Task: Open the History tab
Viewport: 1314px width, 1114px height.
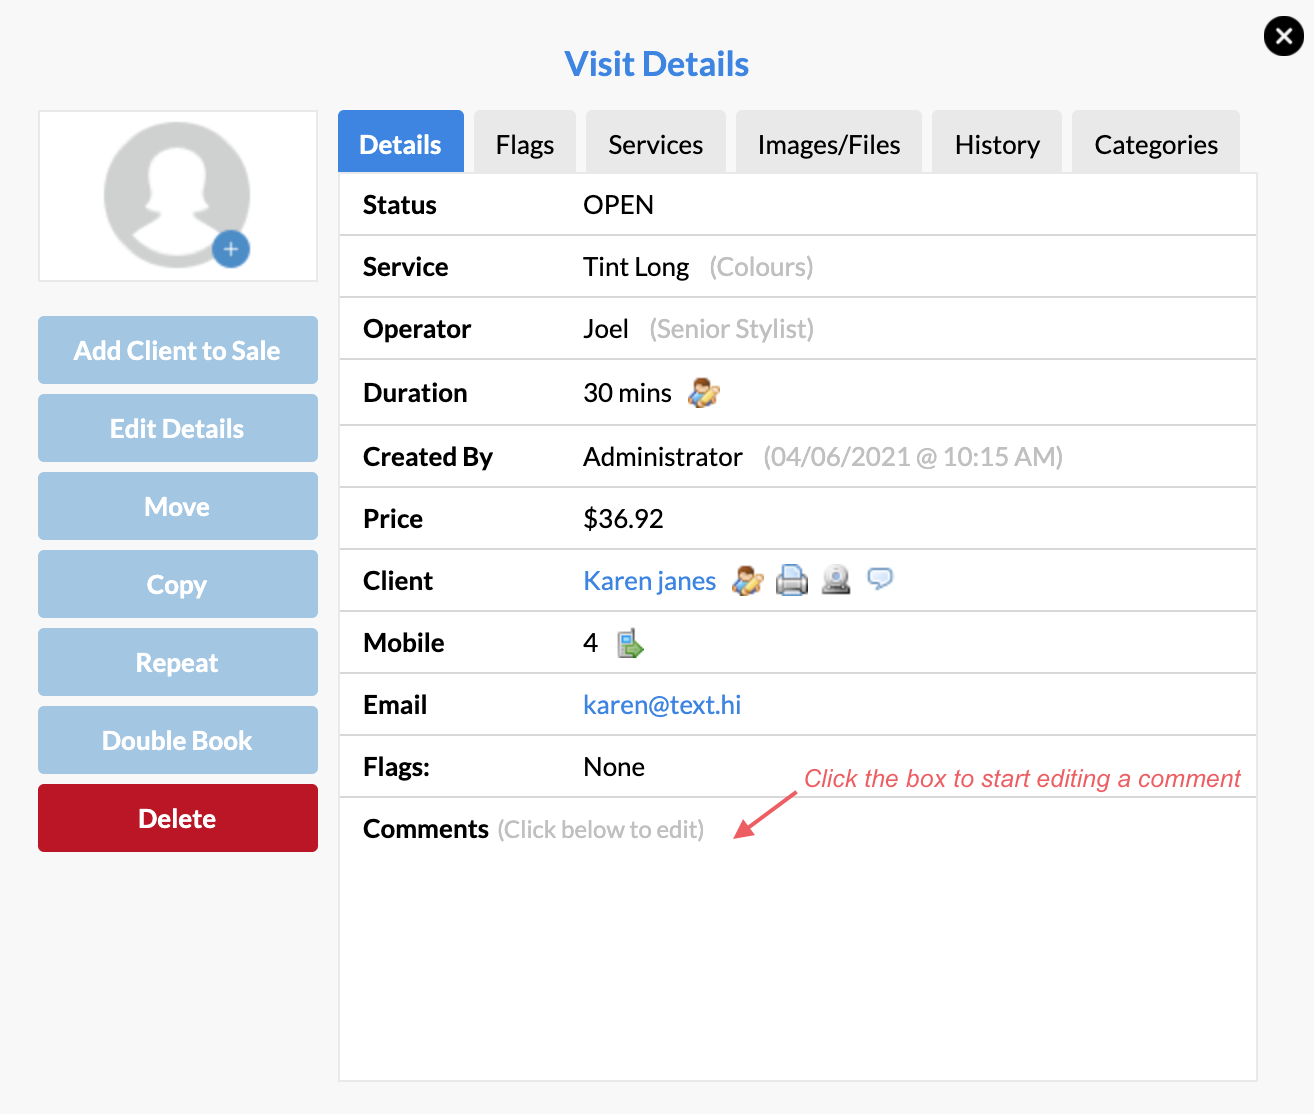Action: [996, 144]
